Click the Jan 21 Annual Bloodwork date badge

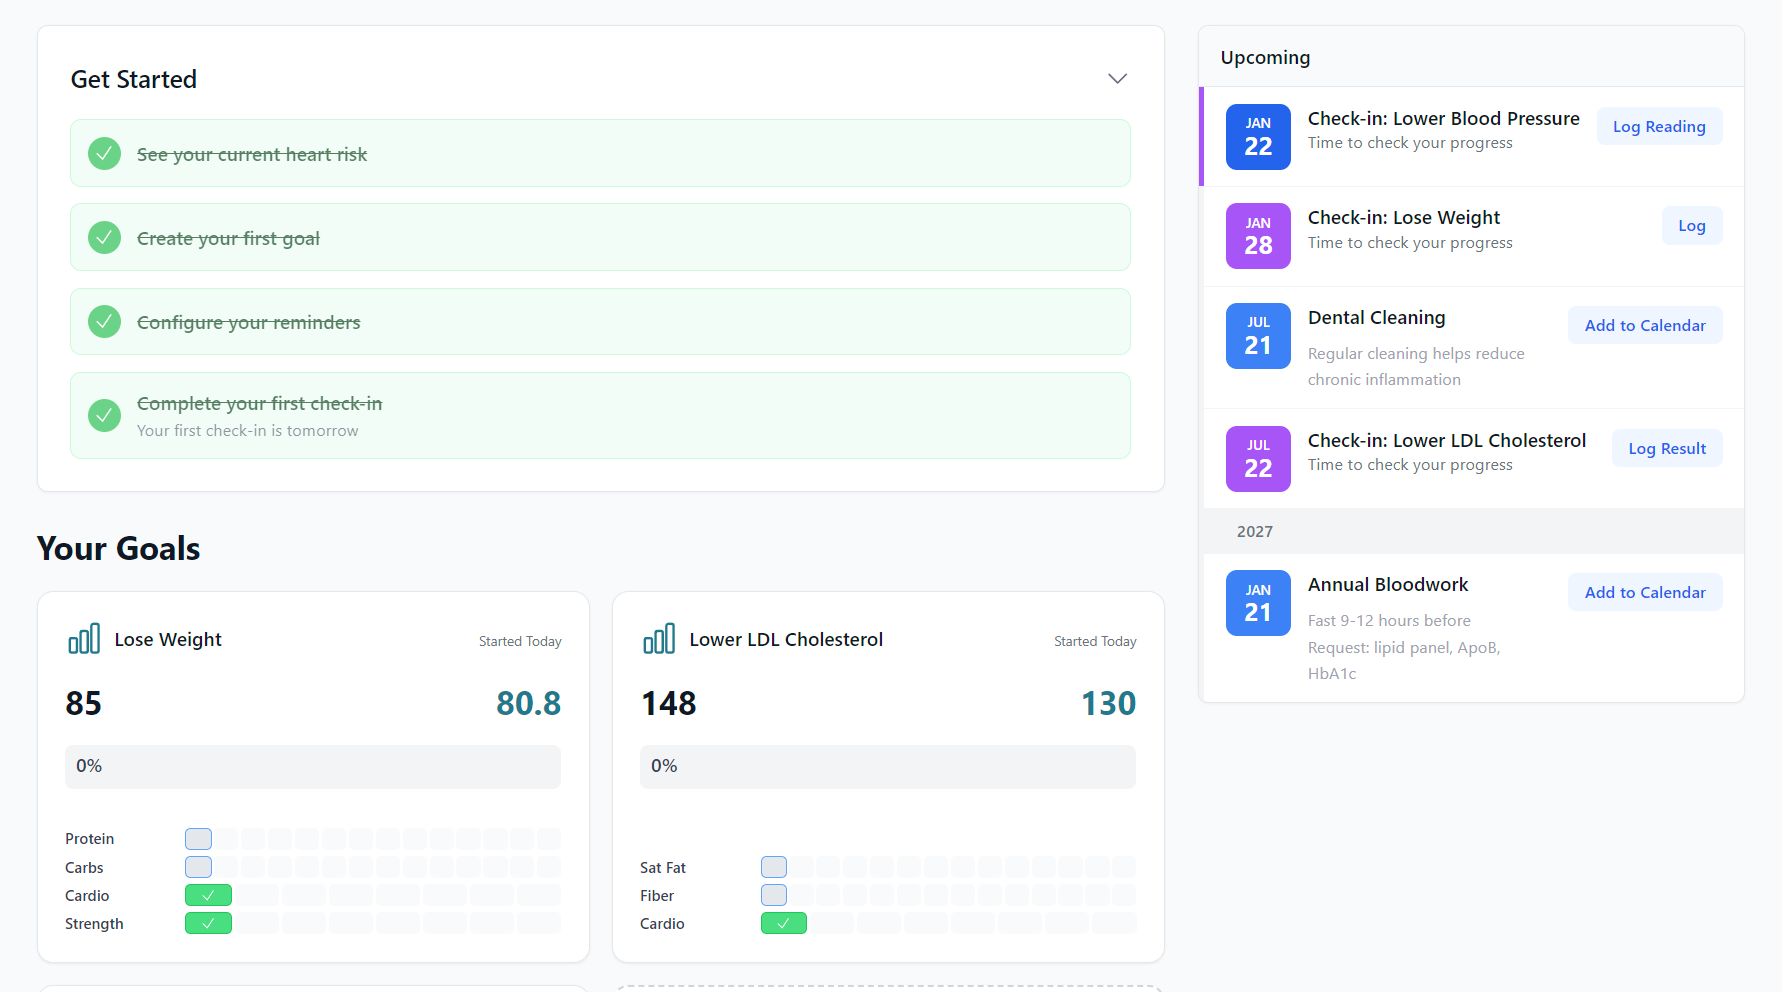tap(1258, 603)
